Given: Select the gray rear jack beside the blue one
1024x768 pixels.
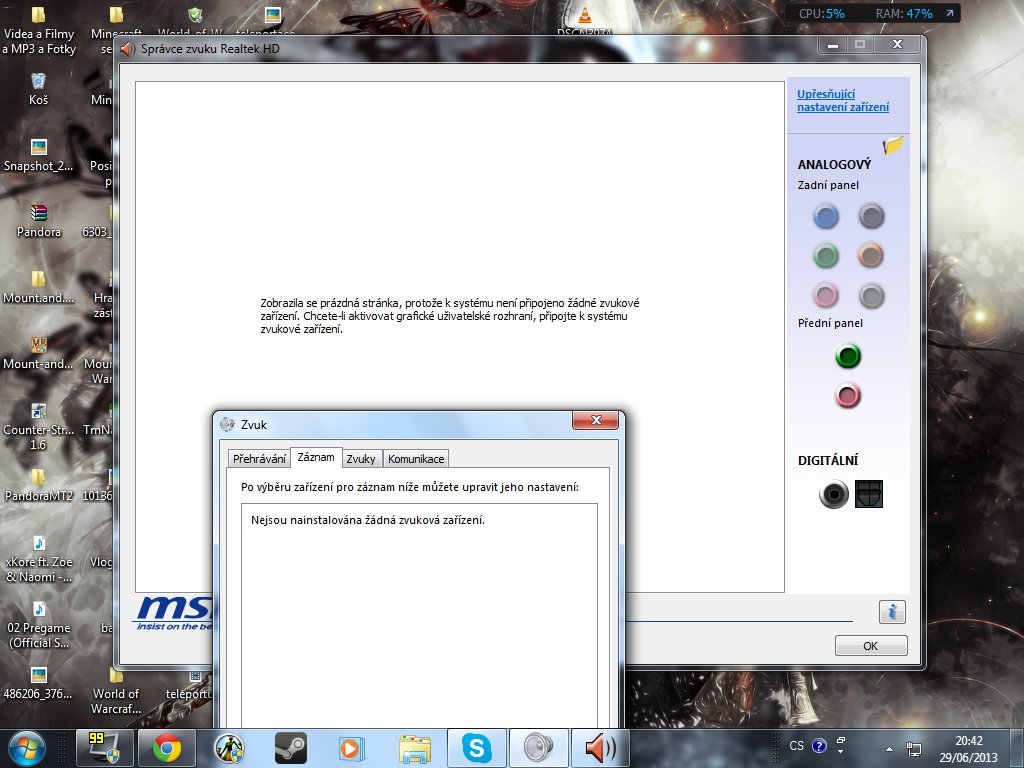Looking at the screenshot, I should [871, 216].
